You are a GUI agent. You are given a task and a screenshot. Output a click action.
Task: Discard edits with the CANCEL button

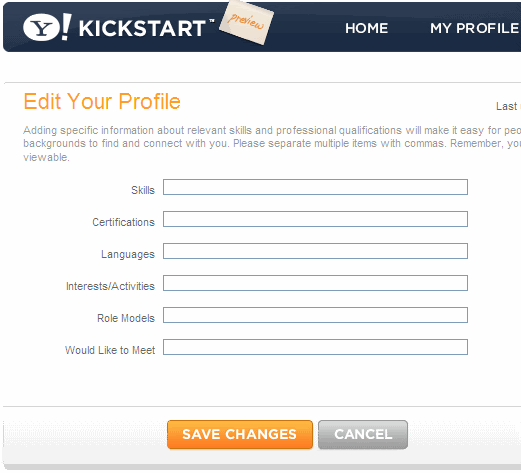[363, 434]
